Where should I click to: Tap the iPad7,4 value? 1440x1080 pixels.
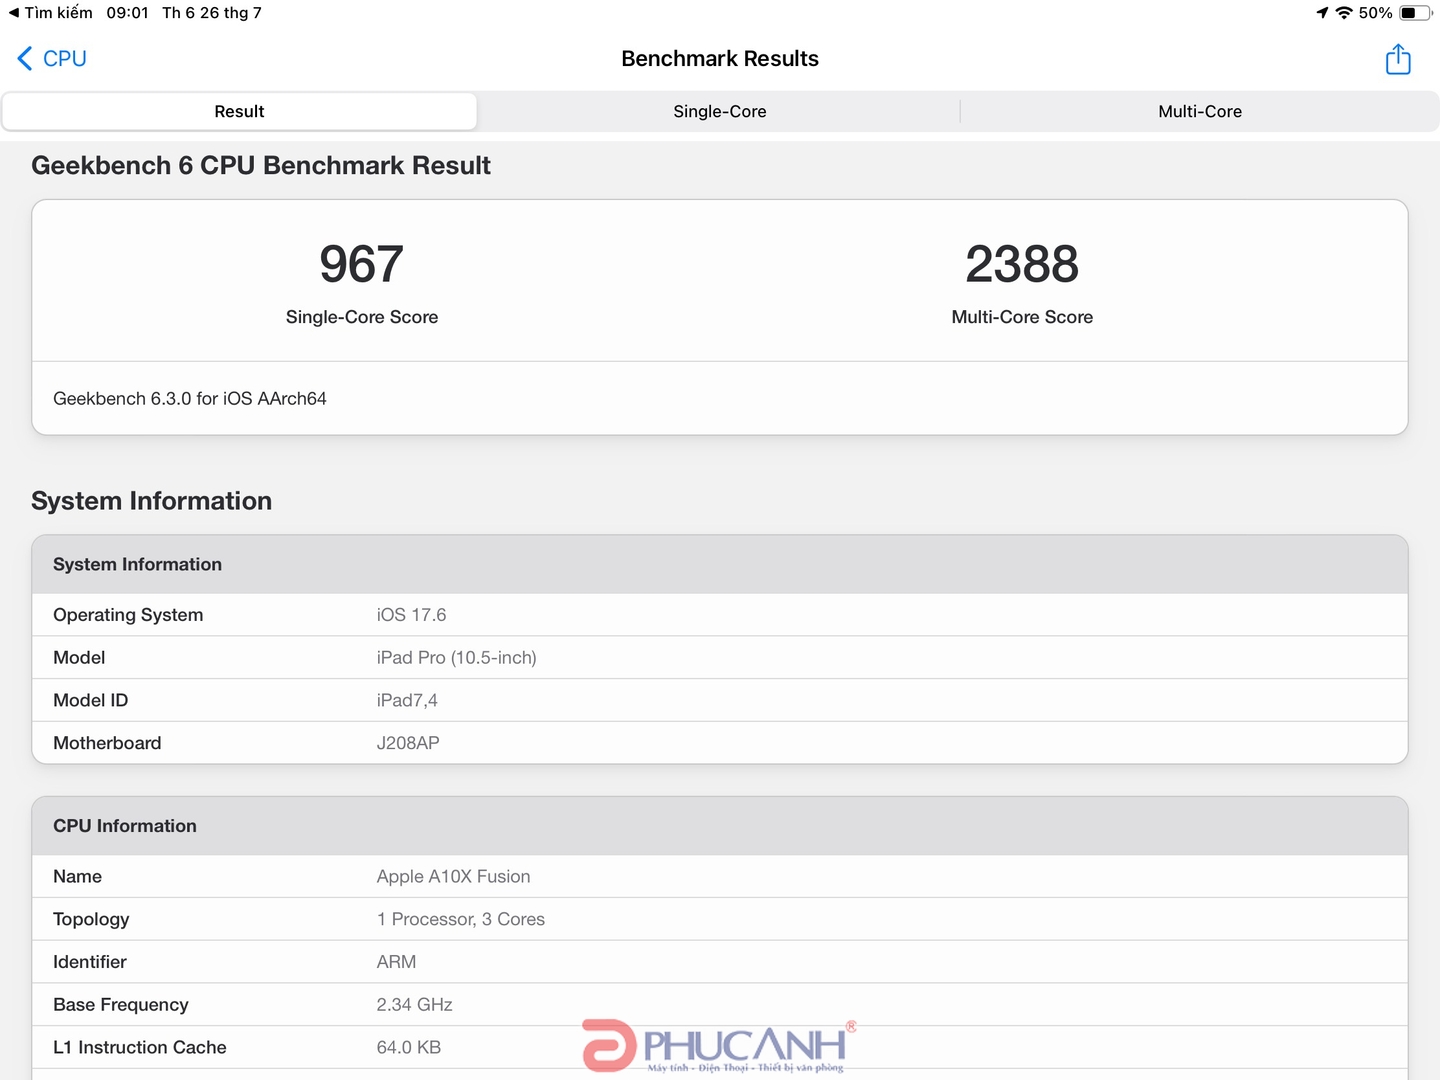pyautogui.click(x=407, y=701)
